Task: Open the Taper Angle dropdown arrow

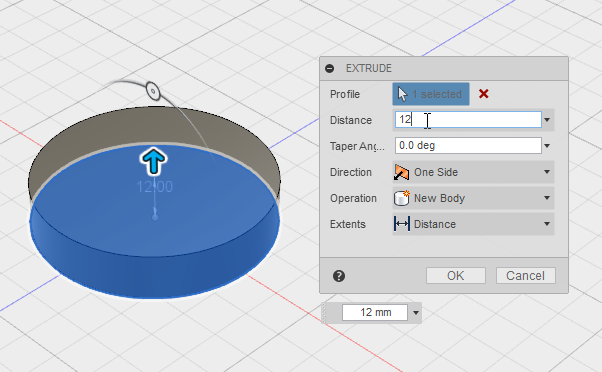Action: pos(547,146)
